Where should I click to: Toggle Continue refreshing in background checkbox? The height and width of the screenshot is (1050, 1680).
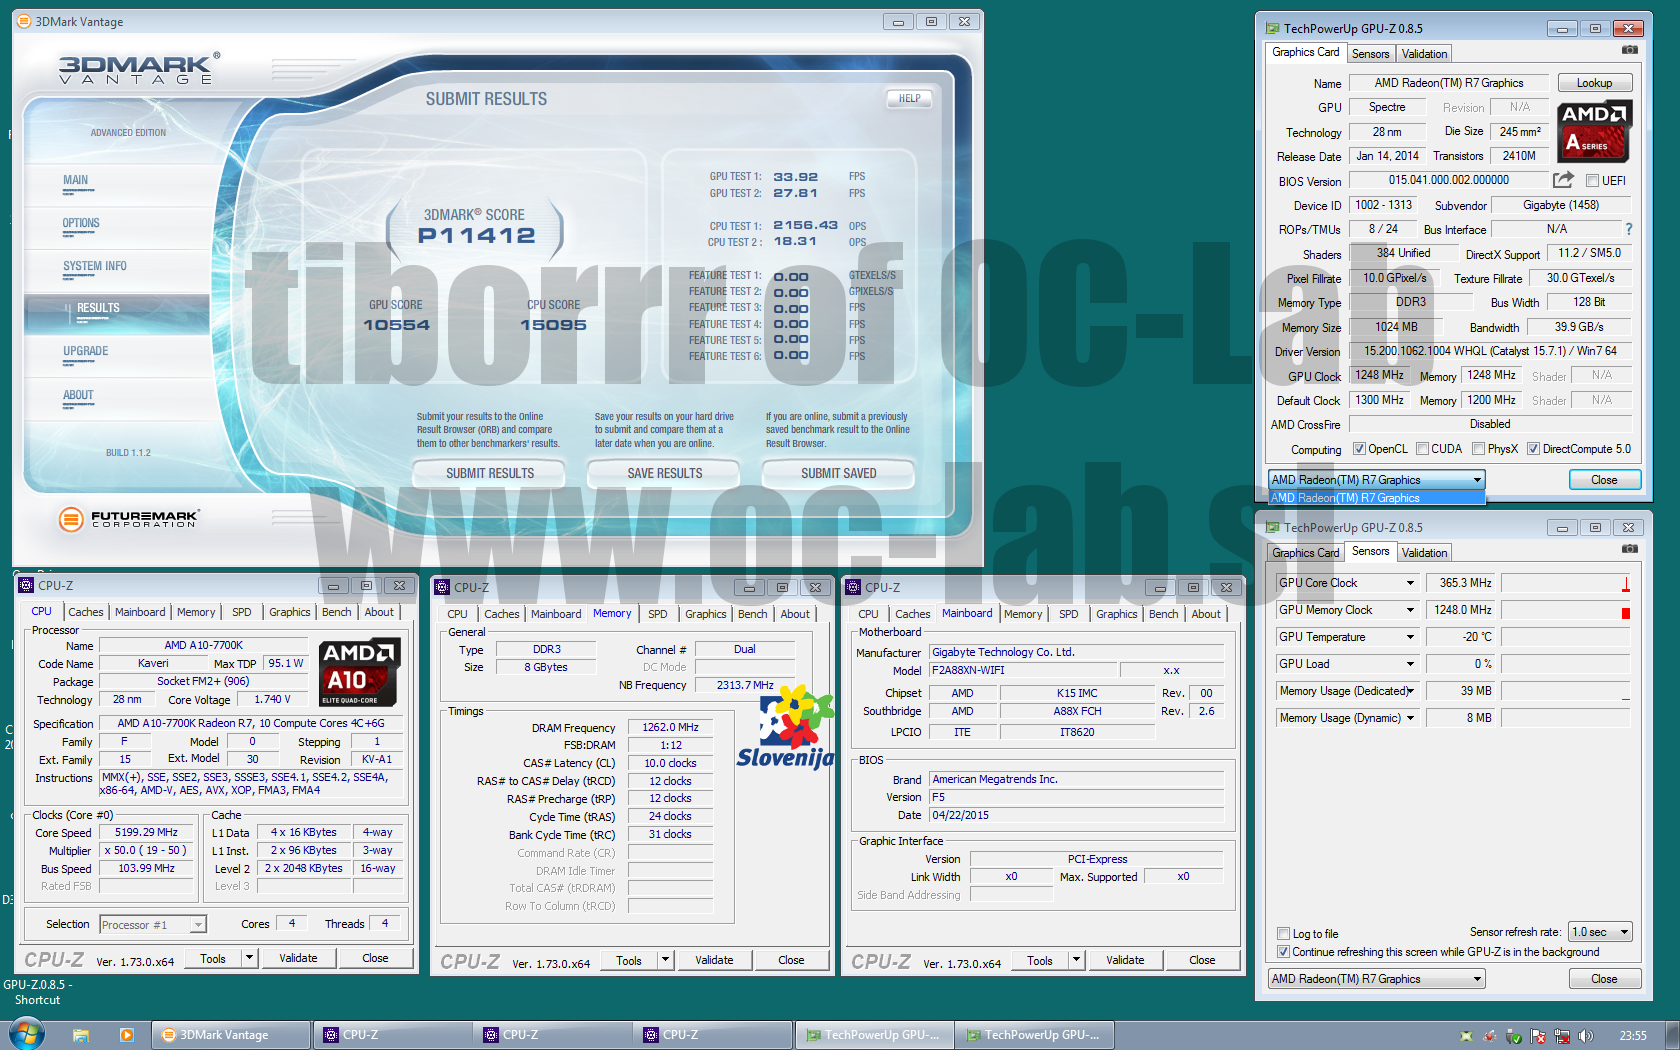[1283, 952]
